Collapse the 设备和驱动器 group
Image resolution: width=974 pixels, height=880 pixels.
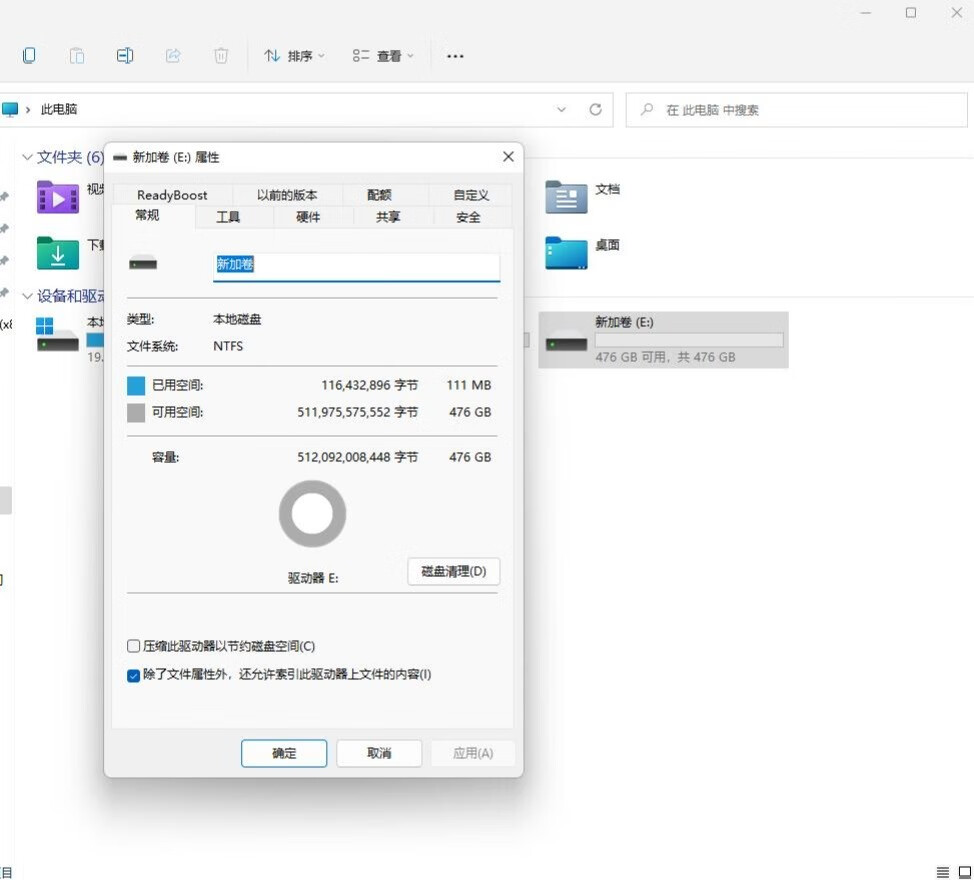(27, 296)
